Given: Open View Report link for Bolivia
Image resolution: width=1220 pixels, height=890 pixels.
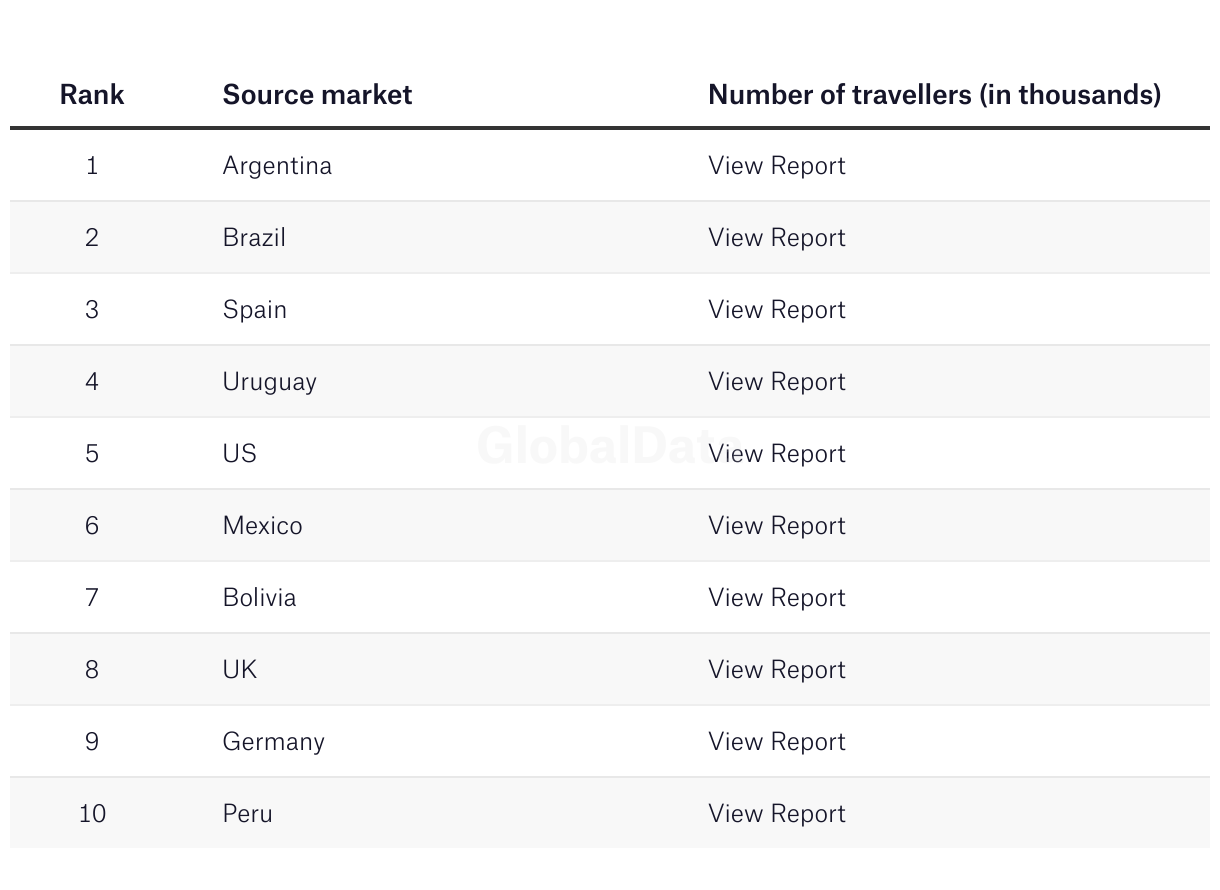Looking at the screenshot, I should pyautogui.click(x=776, y=597).
